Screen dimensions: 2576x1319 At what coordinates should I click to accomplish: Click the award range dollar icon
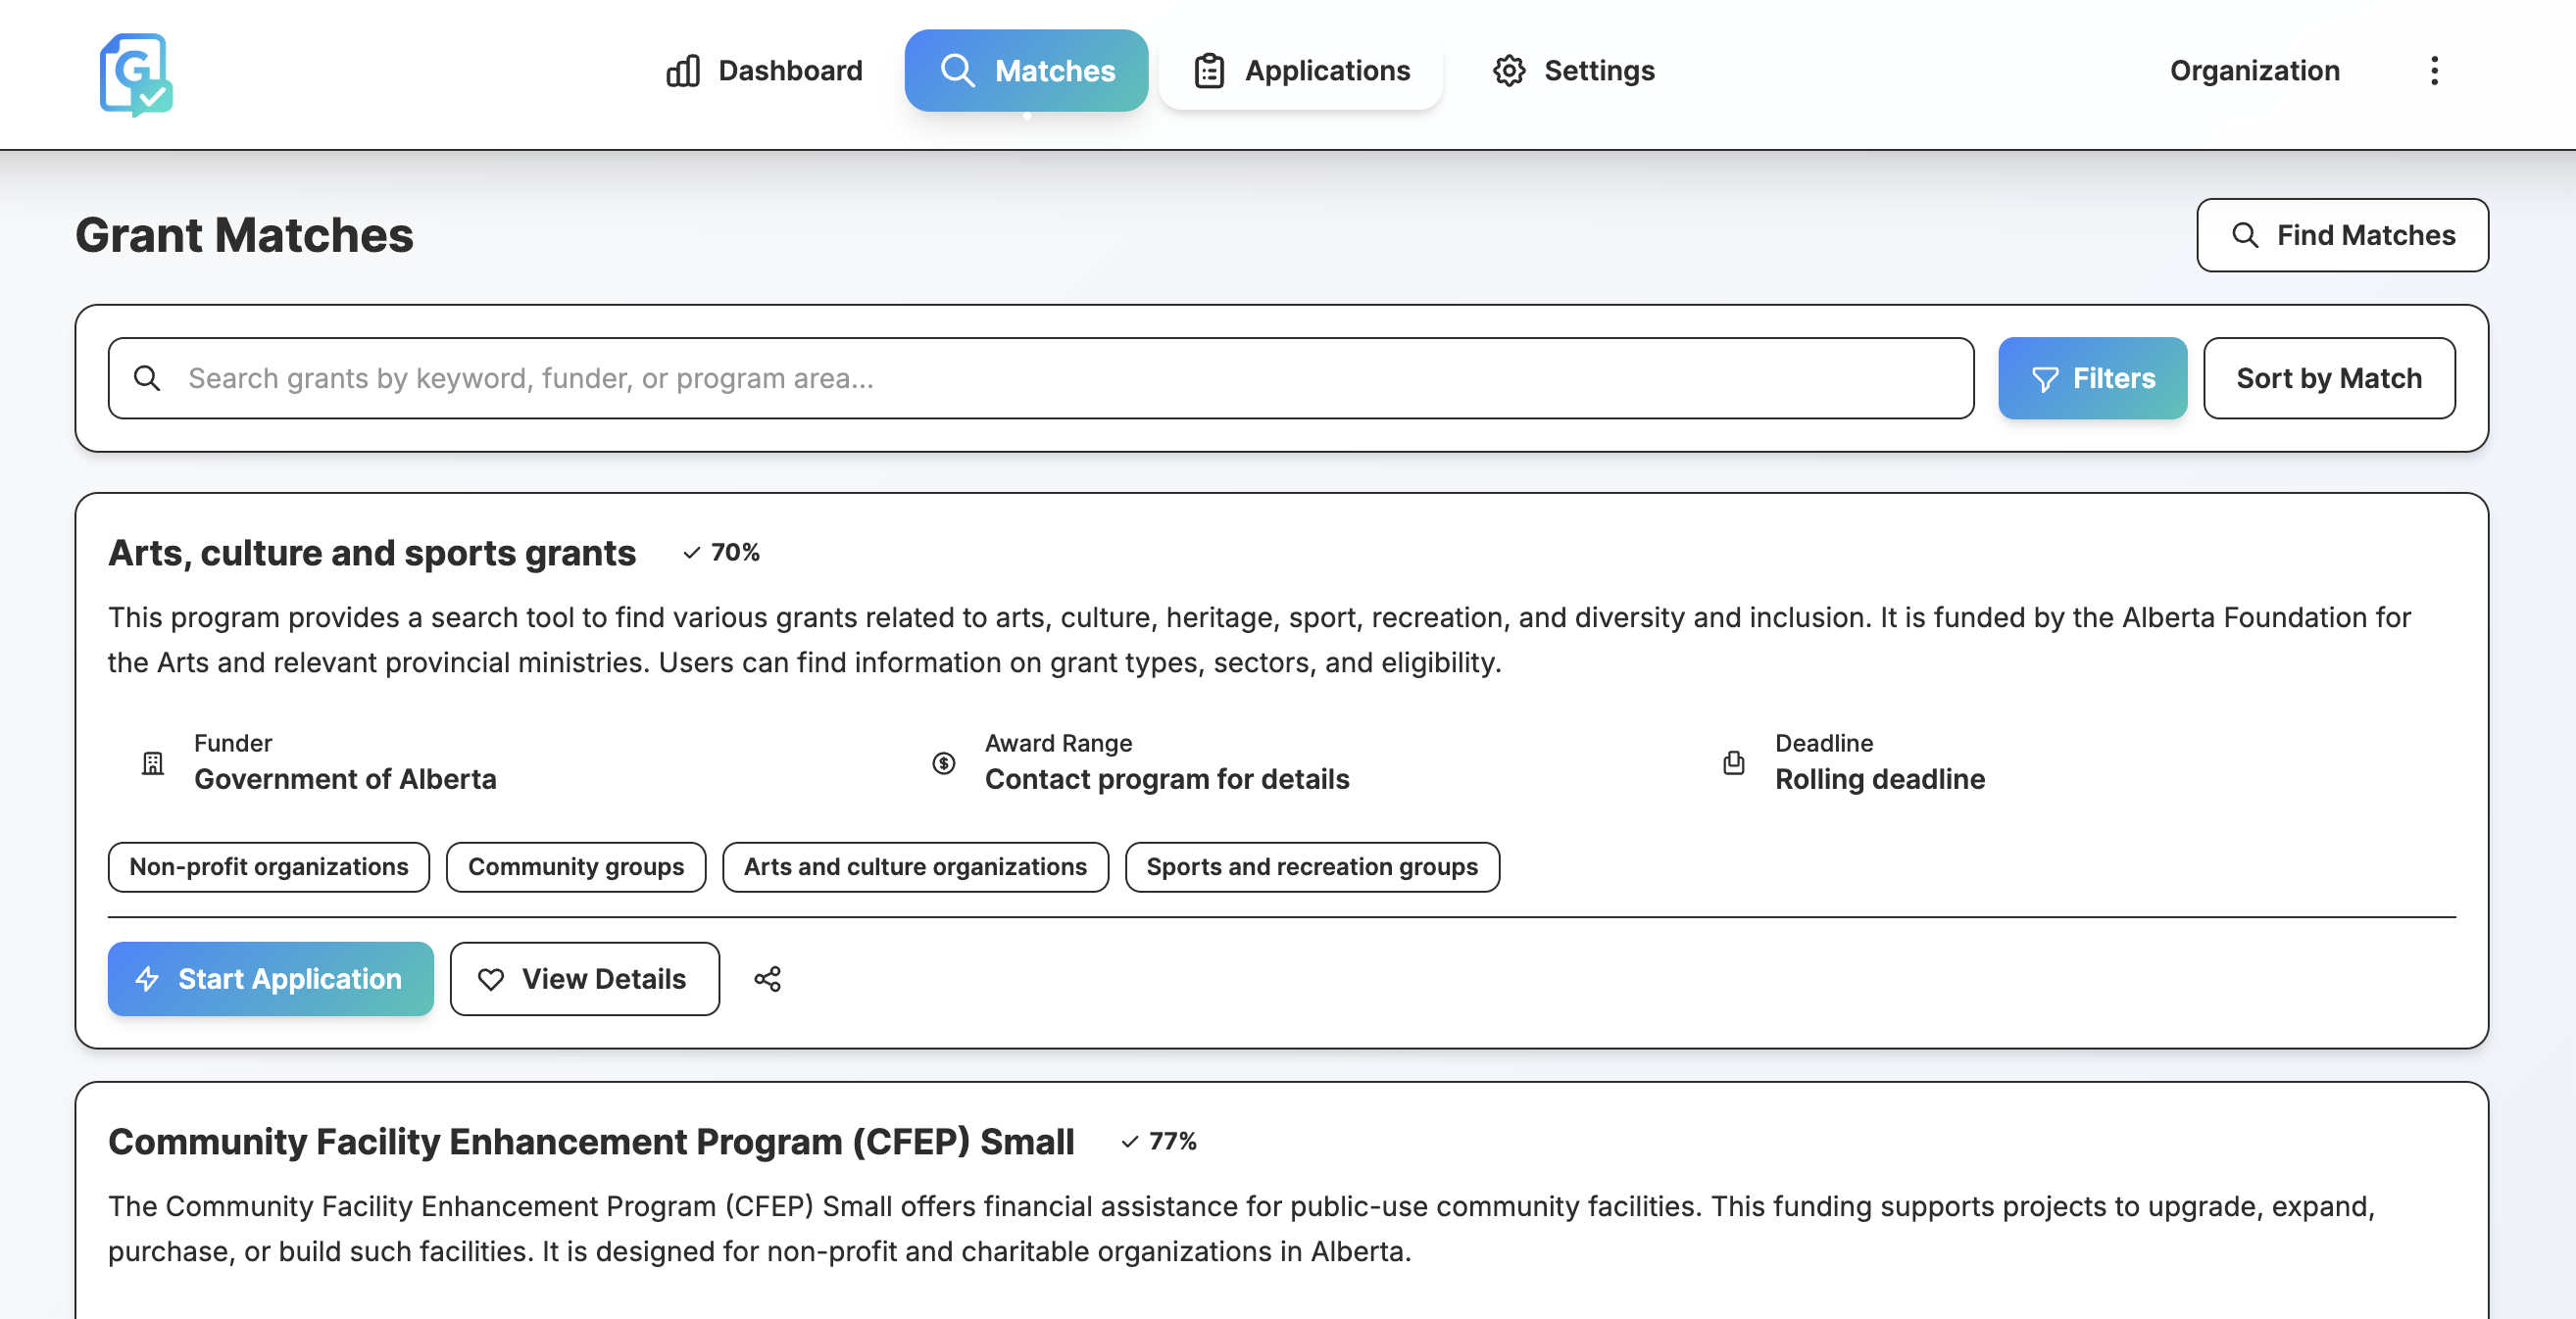[x=943, y=764]
